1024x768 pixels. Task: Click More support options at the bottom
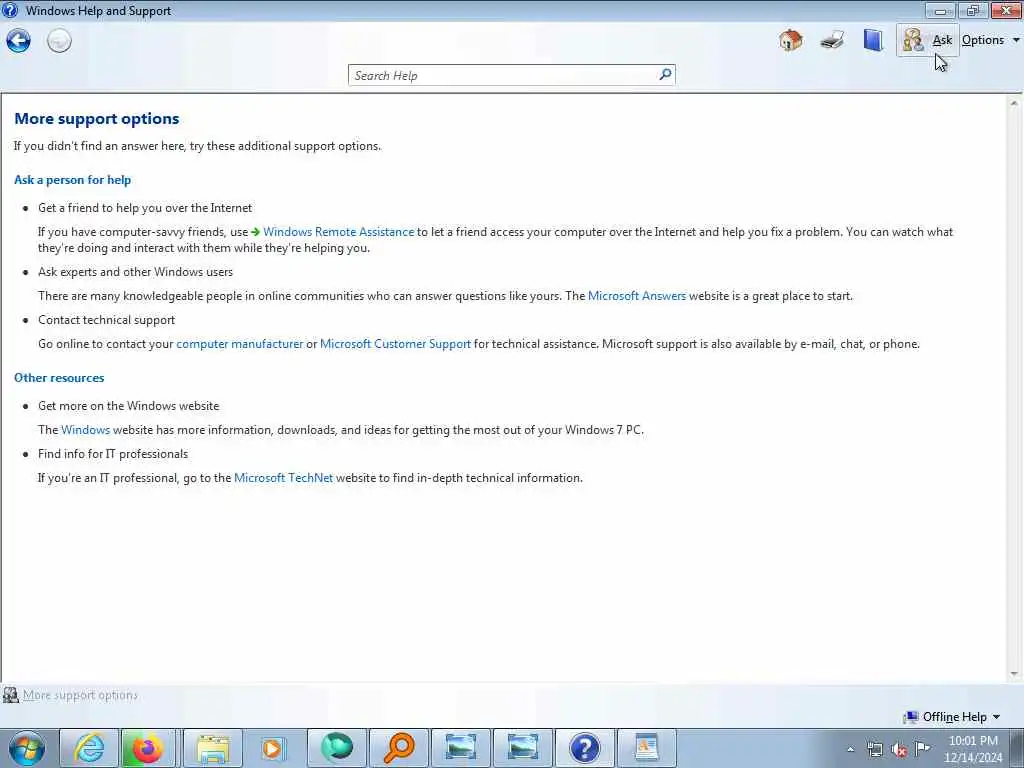click(80, 695)
